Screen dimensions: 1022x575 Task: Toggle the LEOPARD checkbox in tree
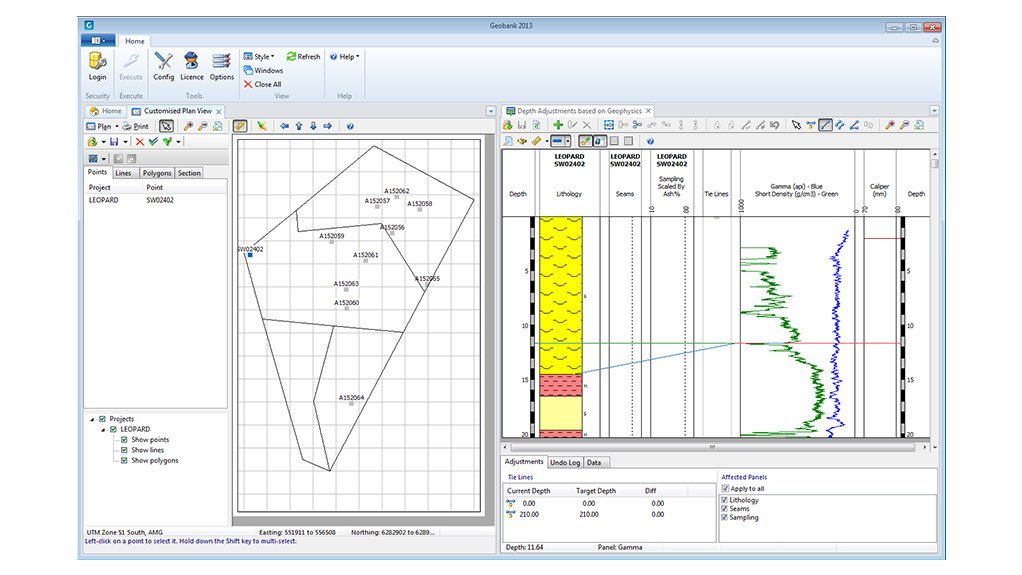point(113,430)
